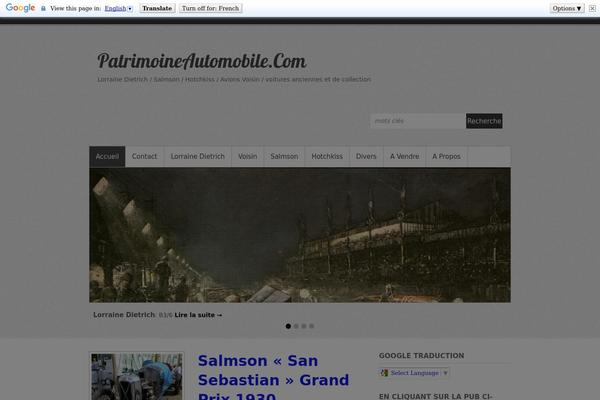Open the A Vendre menu item

click(x=404, y=156)
